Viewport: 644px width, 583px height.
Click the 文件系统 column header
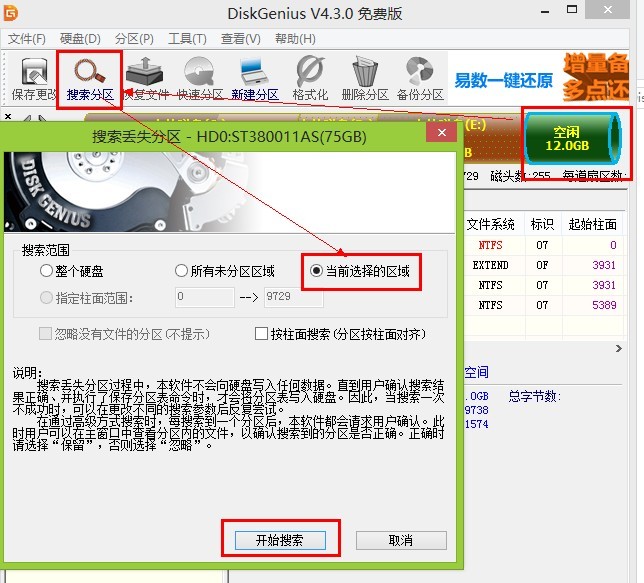click(490, 224)
